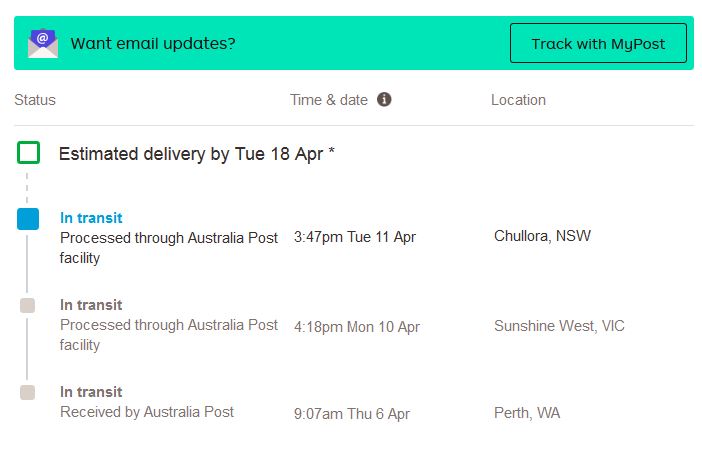Click the Chullora, NSW location
Image resolution: width=702 pixels, height=469 pixels.
click(x=542, y=236)
